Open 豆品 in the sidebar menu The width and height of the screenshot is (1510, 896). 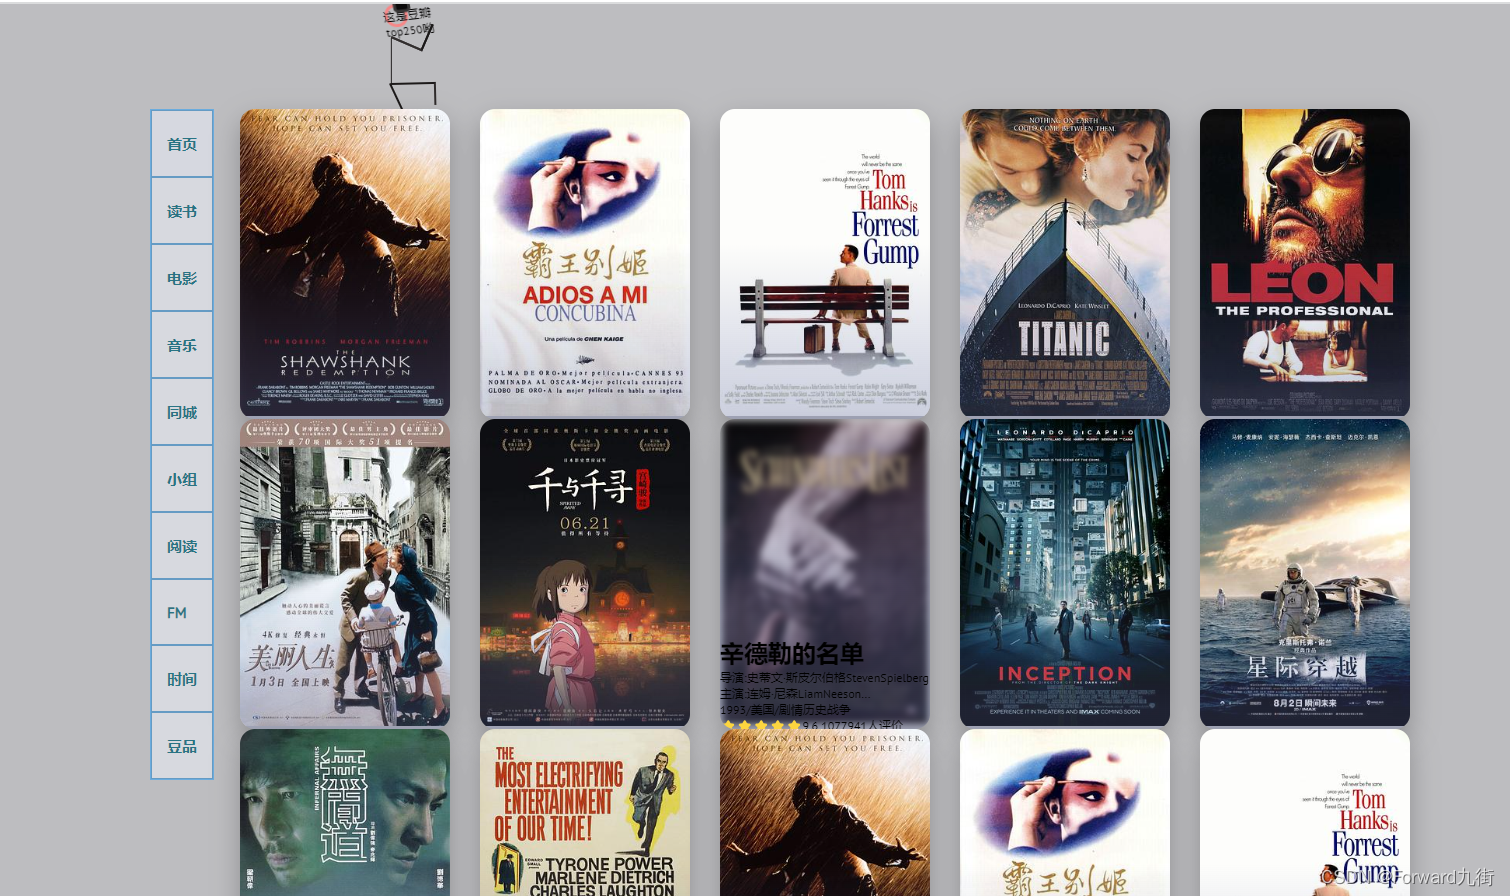point(182,746)
